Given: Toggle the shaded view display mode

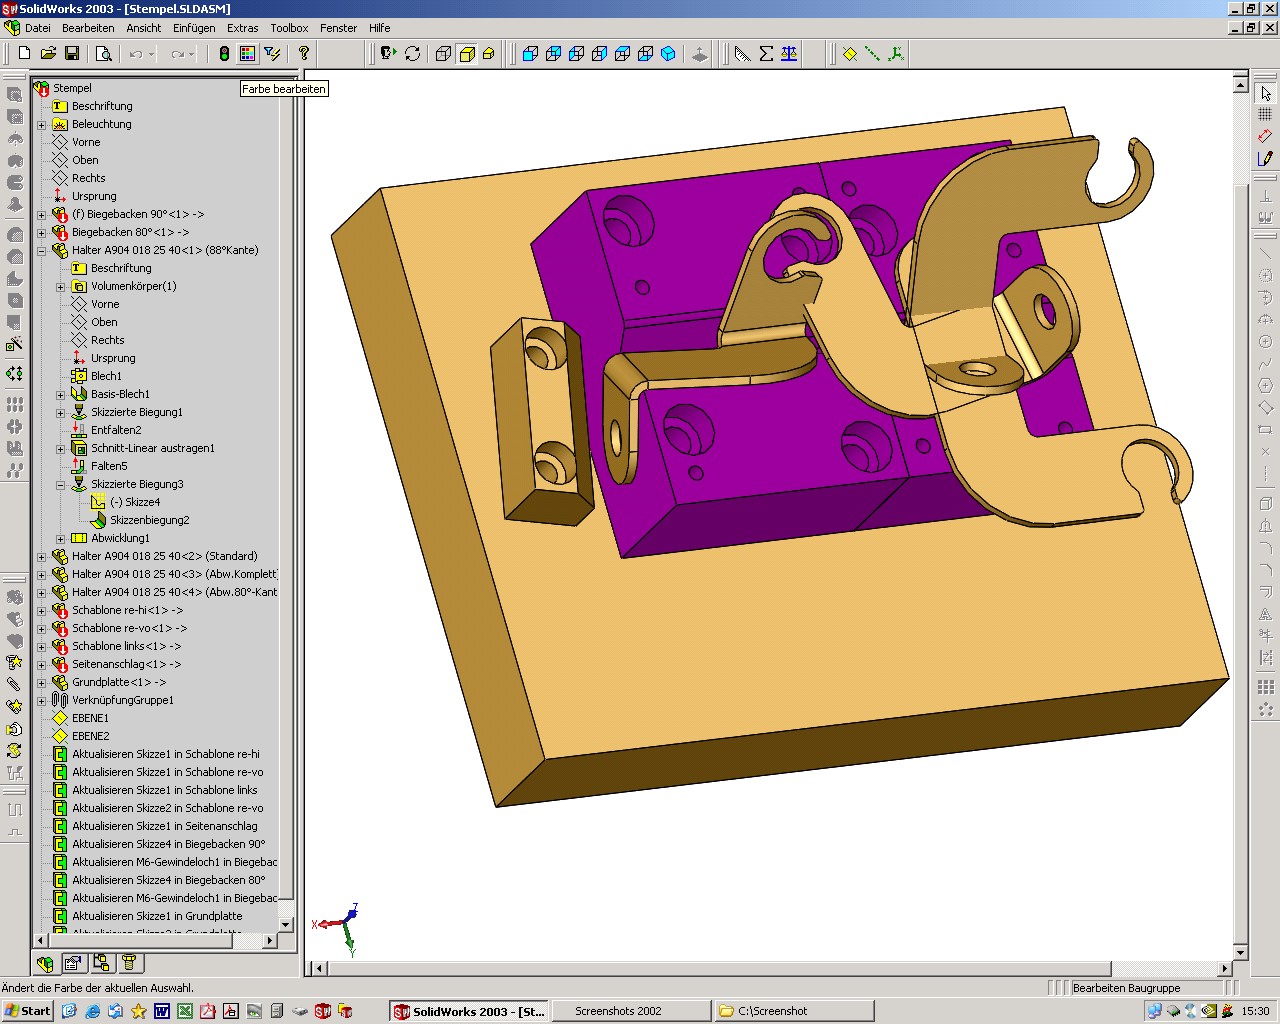Looking at the screenshot, I should [467, 54].
